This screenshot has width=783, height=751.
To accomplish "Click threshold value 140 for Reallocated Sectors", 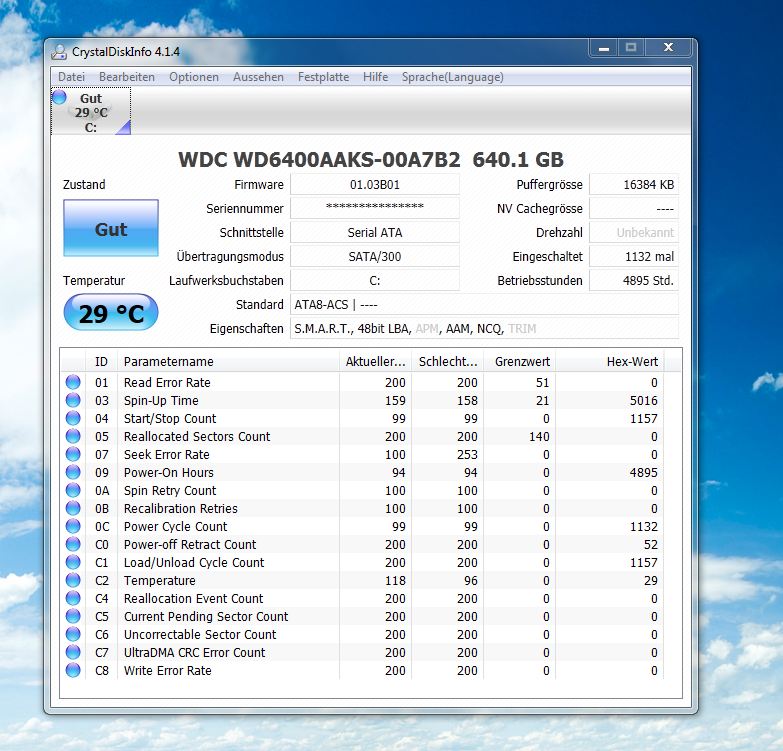I will [539, 436].
